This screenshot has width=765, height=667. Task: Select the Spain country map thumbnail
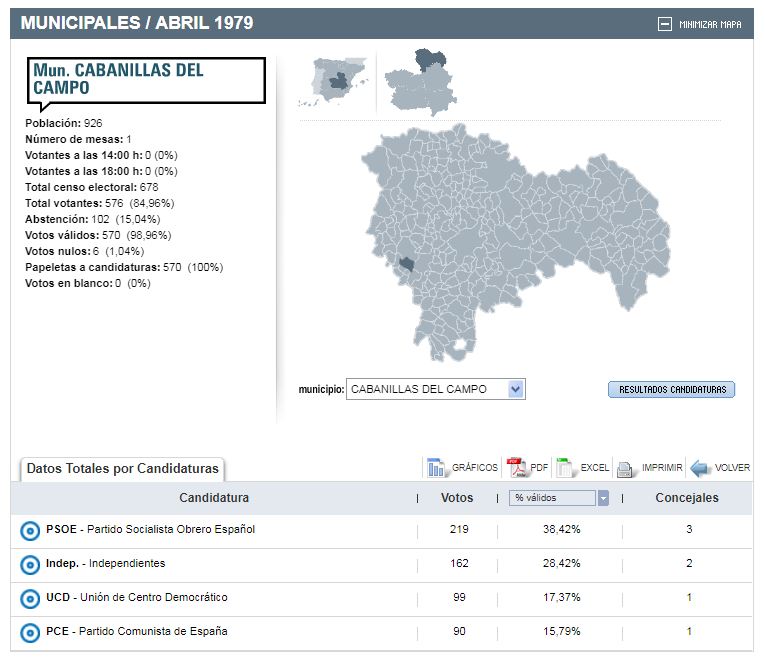pos(334,80)
